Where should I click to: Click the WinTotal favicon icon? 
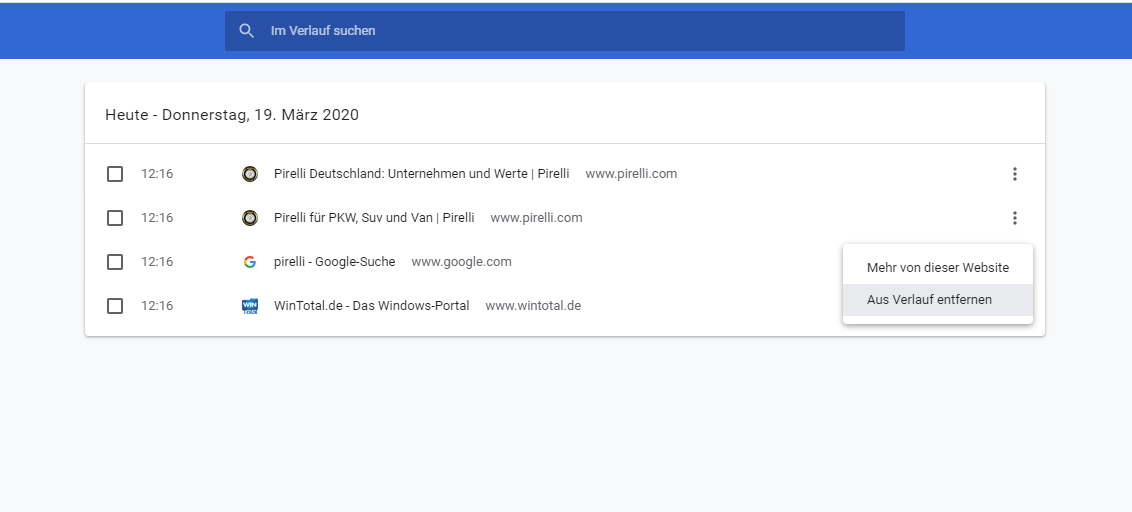[250, 306]
